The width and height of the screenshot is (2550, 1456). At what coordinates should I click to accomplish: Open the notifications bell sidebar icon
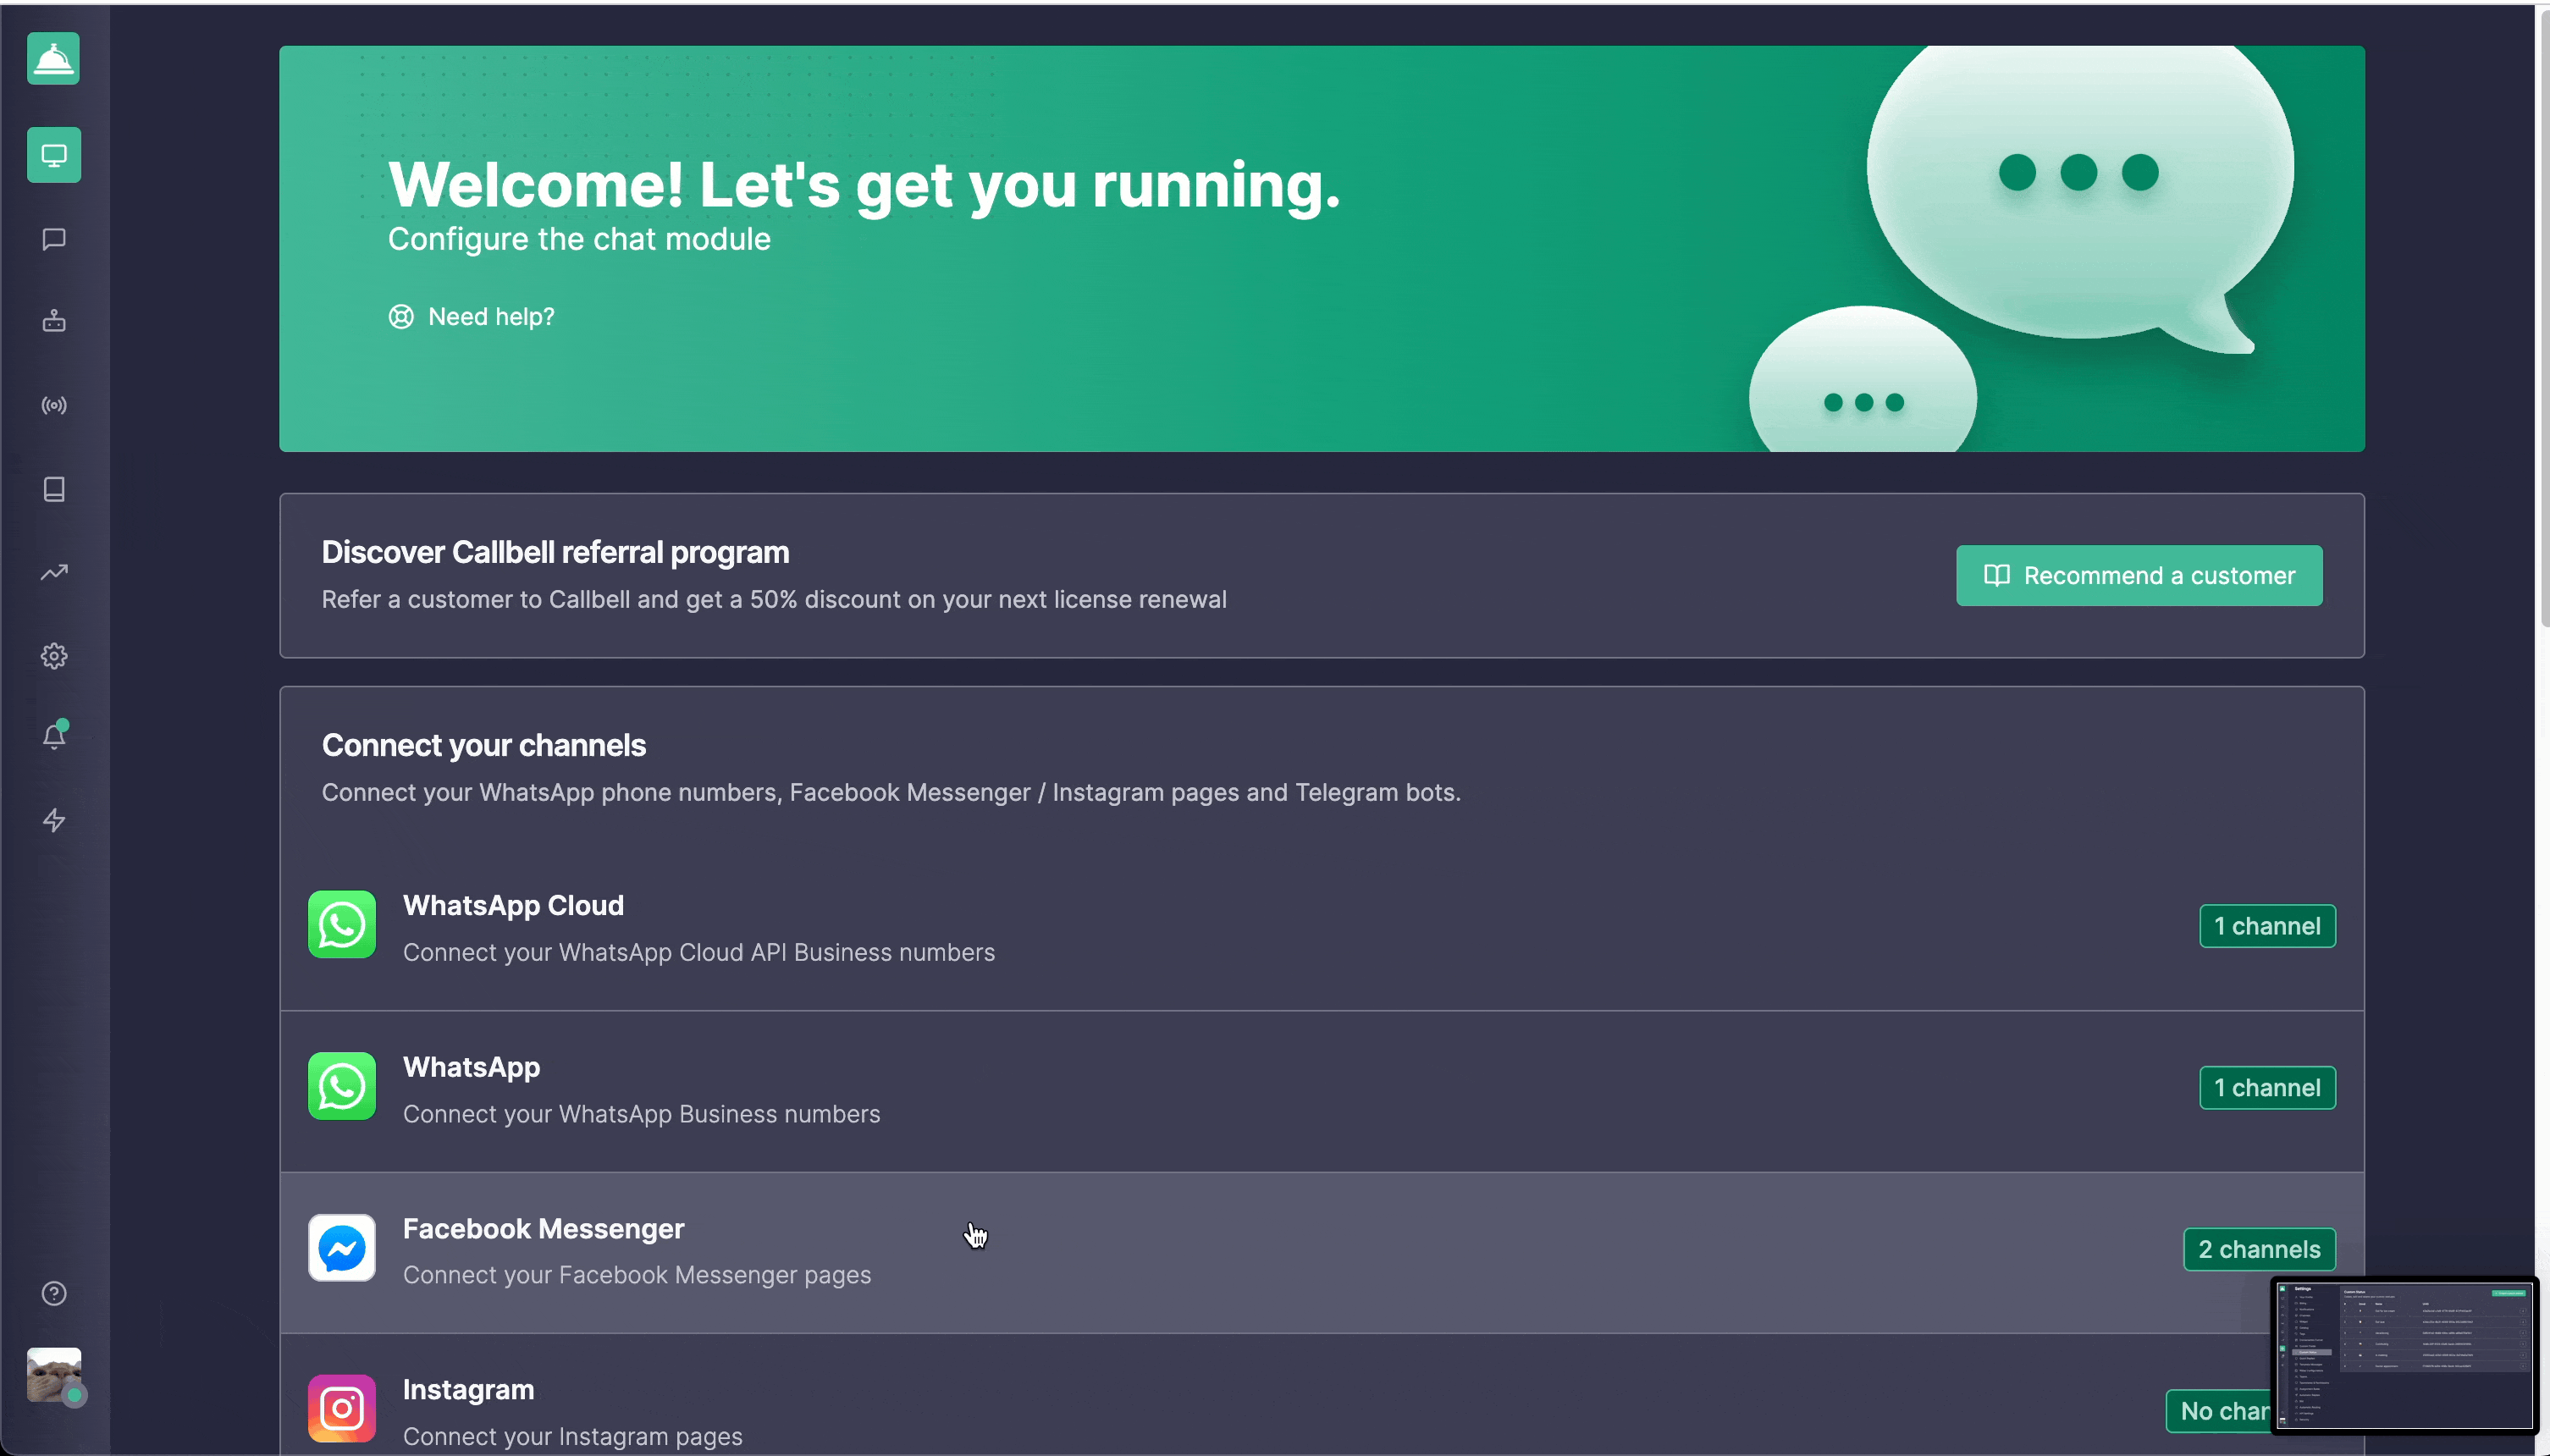pyautogui.click(x=54, y=736)
